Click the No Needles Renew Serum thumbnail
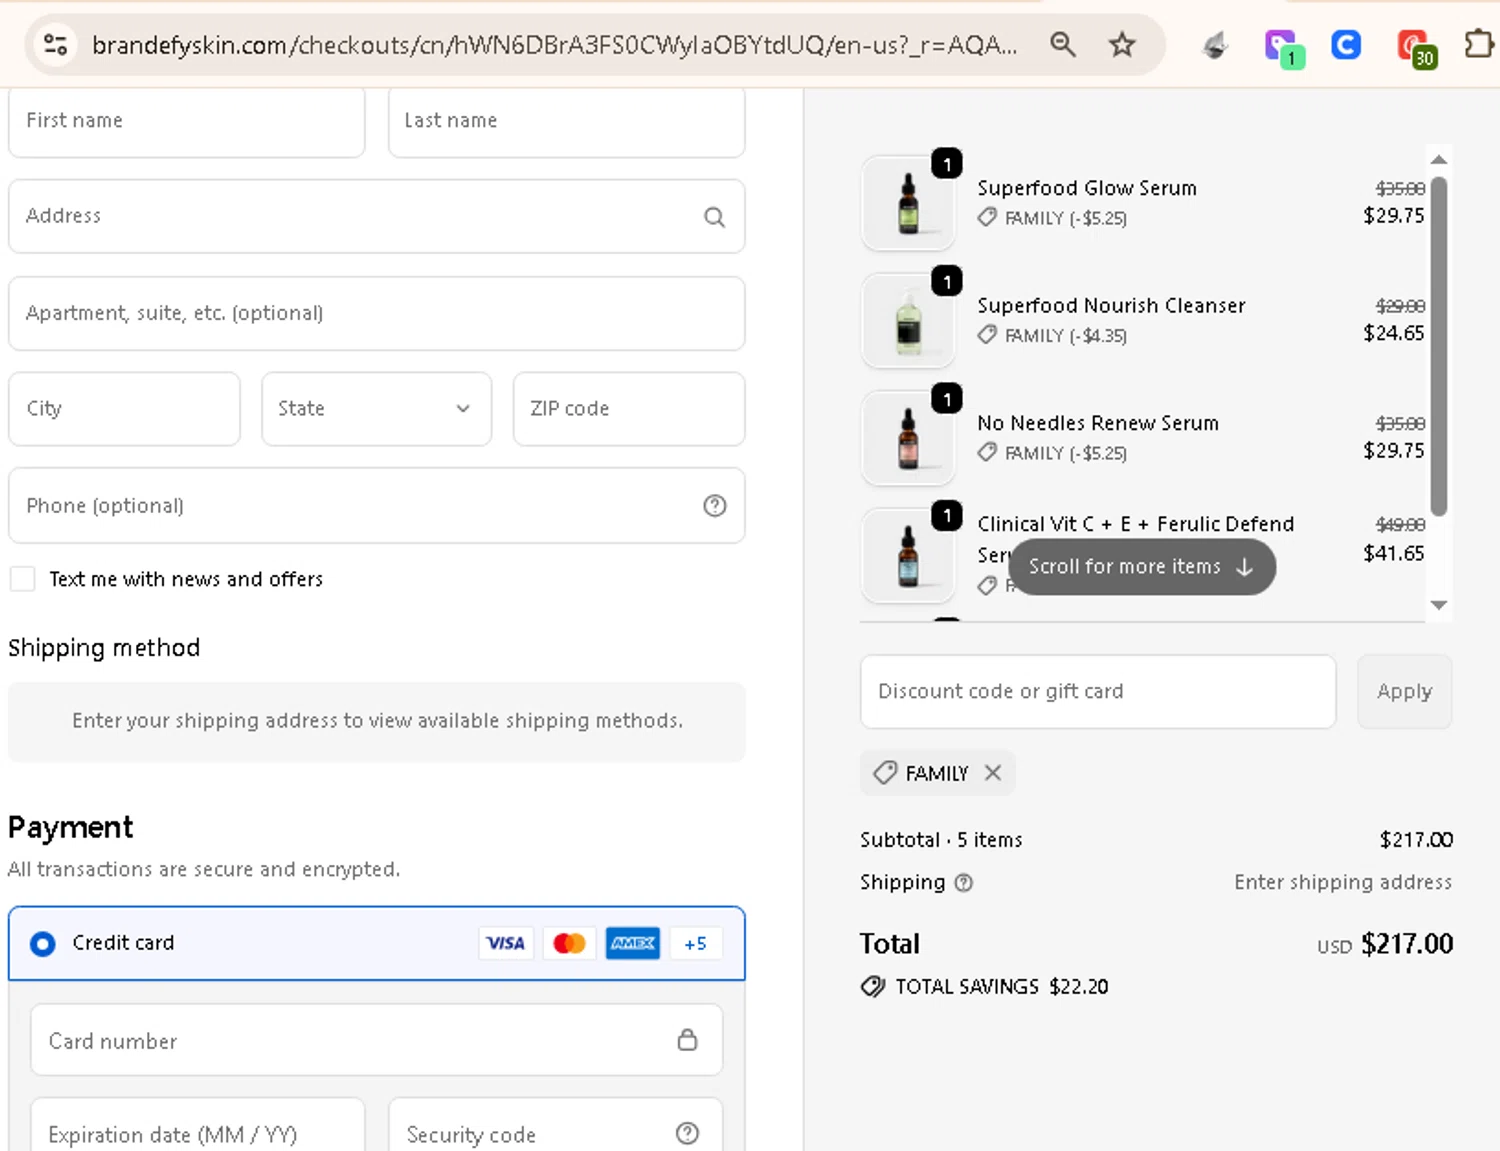This screenshot has width=1500, height=1151. [908, 438]
